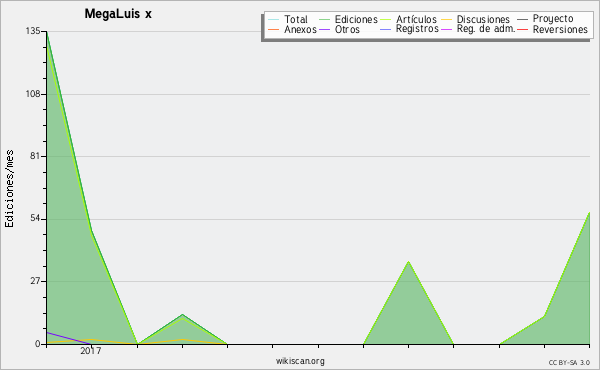Click the green swatch line next to Ediciones
Viewport: 600px width, 370px height.
pos(324,20)
